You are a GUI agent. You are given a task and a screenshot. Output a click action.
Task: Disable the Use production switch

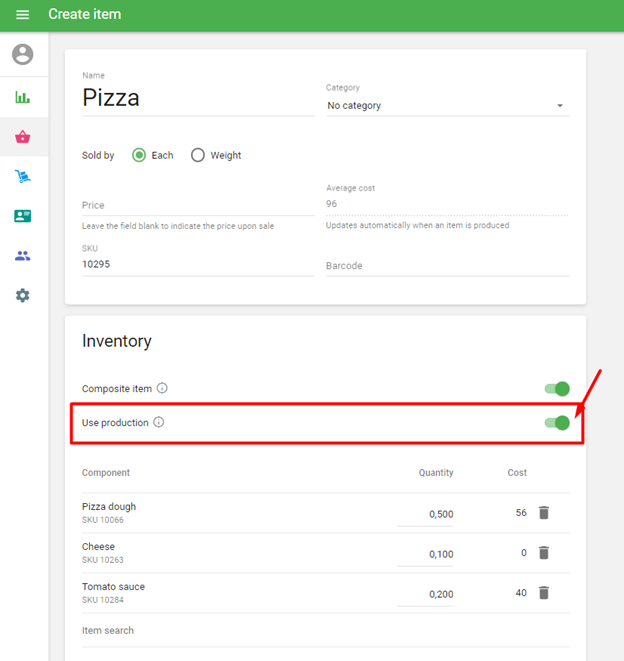tap(557, 422)
